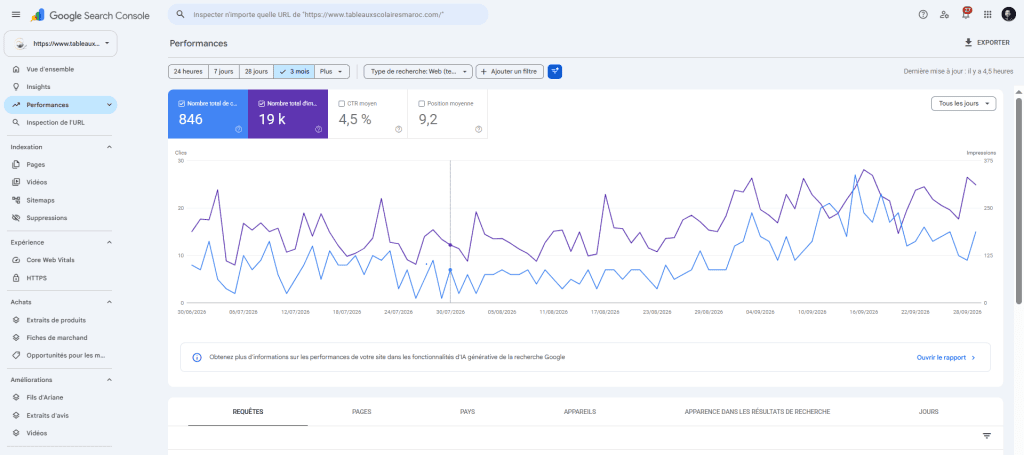The image size is (1024, 455).
Task: Switch to PAGES tab
Action: pyautogui.click(x=362, y=412)
